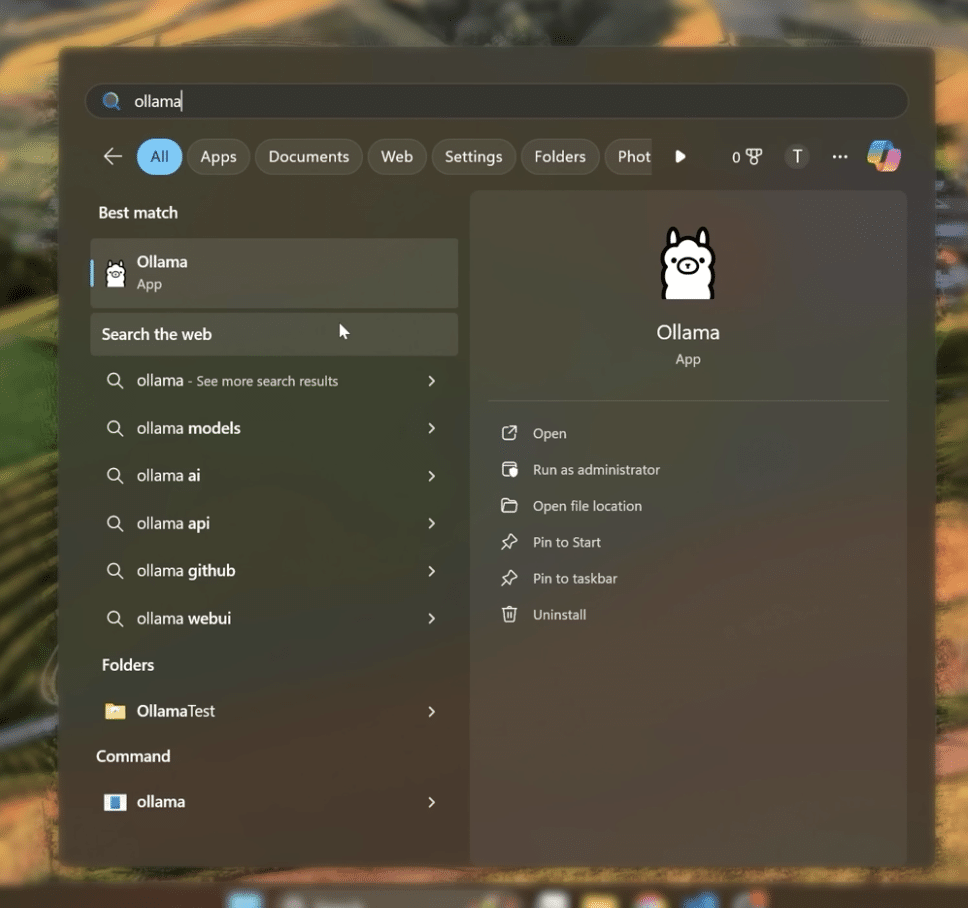Switch to the Documents filter tab
This screenshot has height=908, width=968.
coord(309,157)
